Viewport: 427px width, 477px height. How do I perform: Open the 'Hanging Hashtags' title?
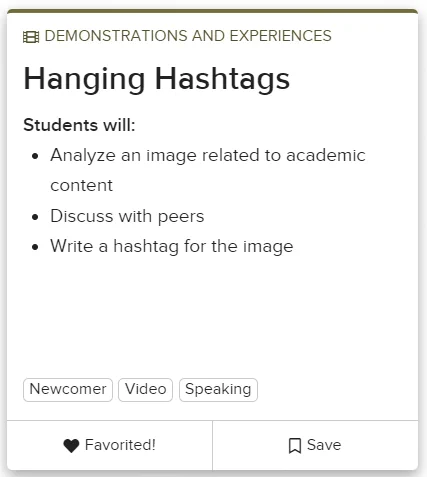[x=157, y=79]
